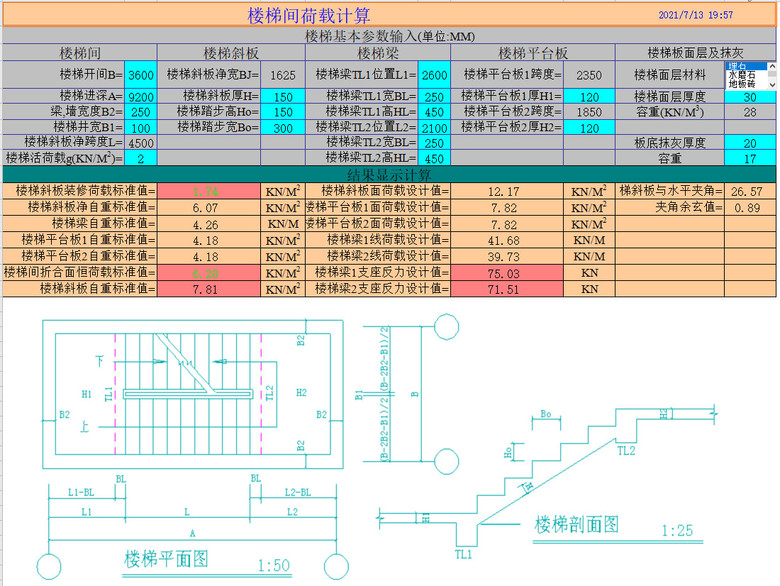Select the 楼梯梁TL1位置L1 value cell
The image size is (780, 586).
click(433, 75)
